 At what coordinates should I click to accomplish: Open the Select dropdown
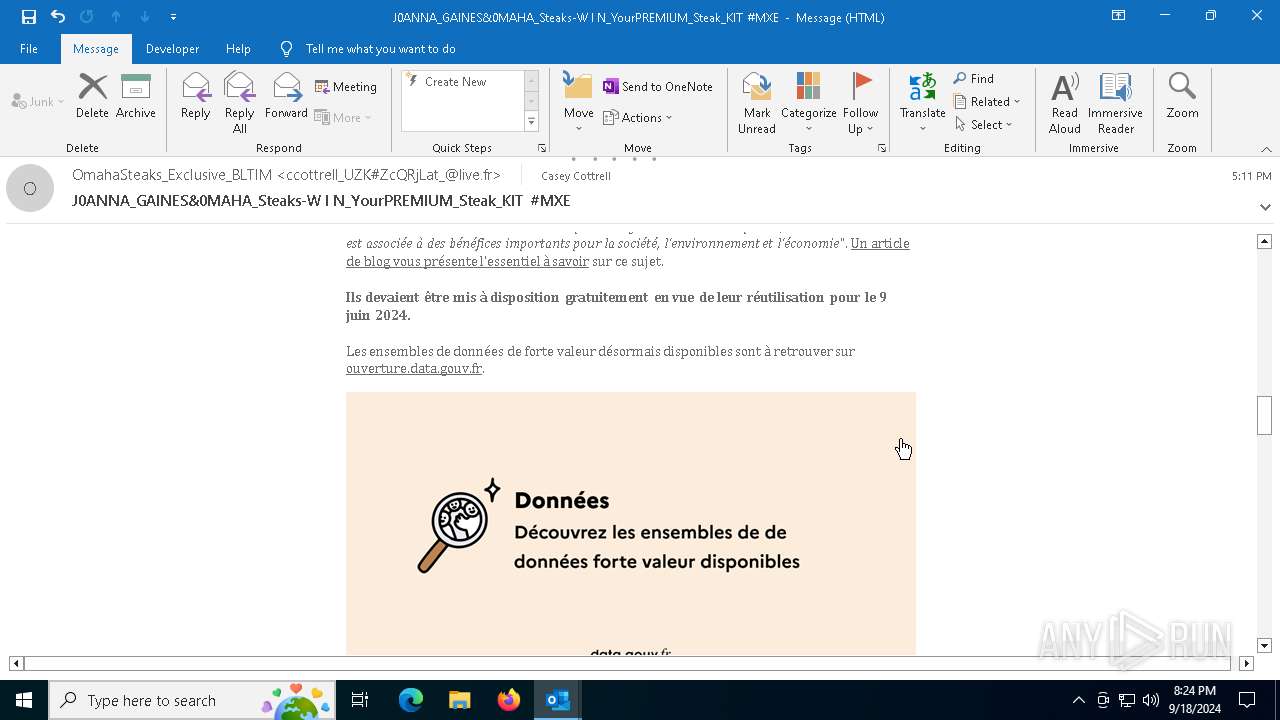pos(984,125)
